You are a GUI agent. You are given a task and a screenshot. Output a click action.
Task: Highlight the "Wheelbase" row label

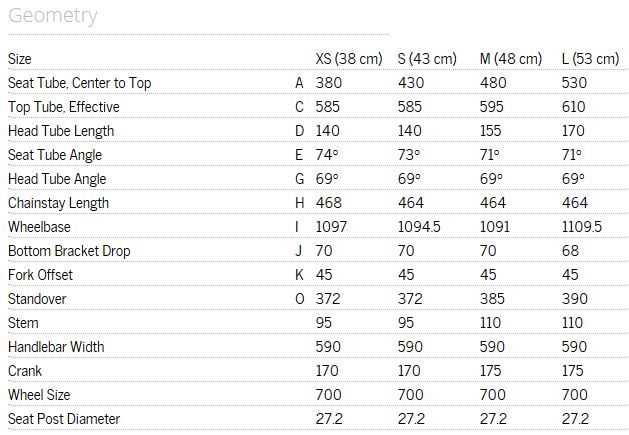coord(39,227)
